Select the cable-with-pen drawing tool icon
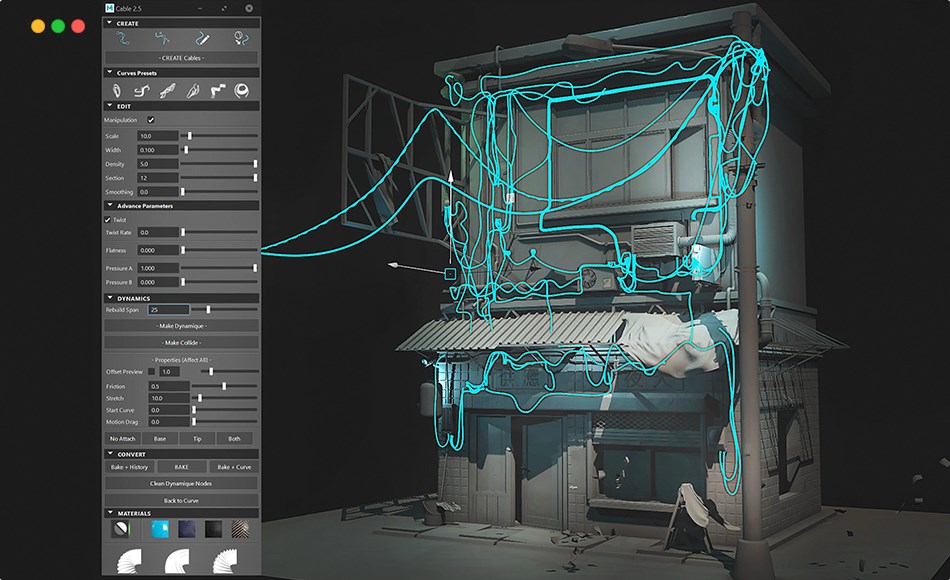The width and height of the screenshot is (950, 580). coord(202,38)
